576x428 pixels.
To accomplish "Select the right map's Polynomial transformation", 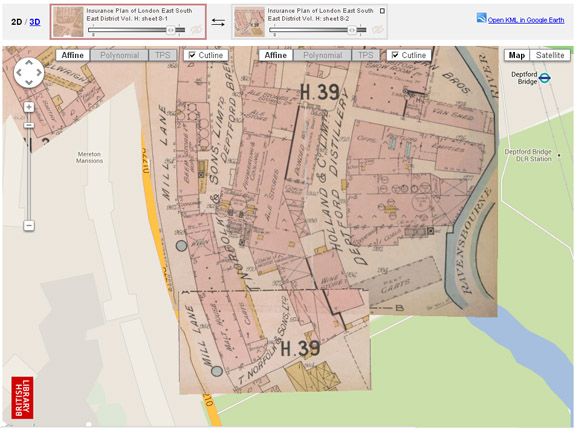I will click(323, 55).
